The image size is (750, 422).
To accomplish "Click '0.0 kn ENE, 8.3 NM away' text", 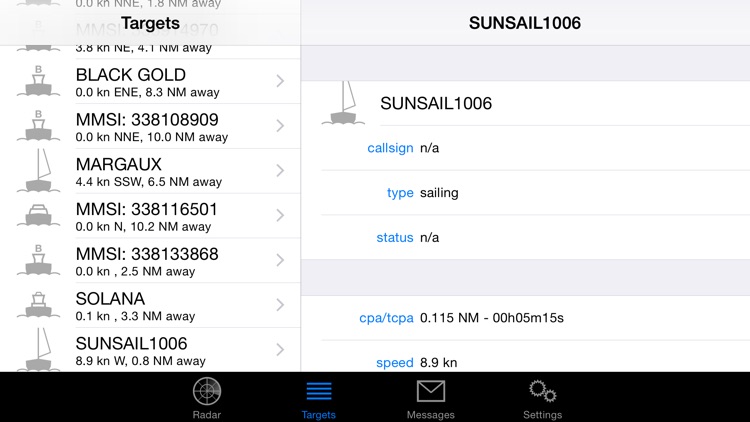I will coord(147,92).
